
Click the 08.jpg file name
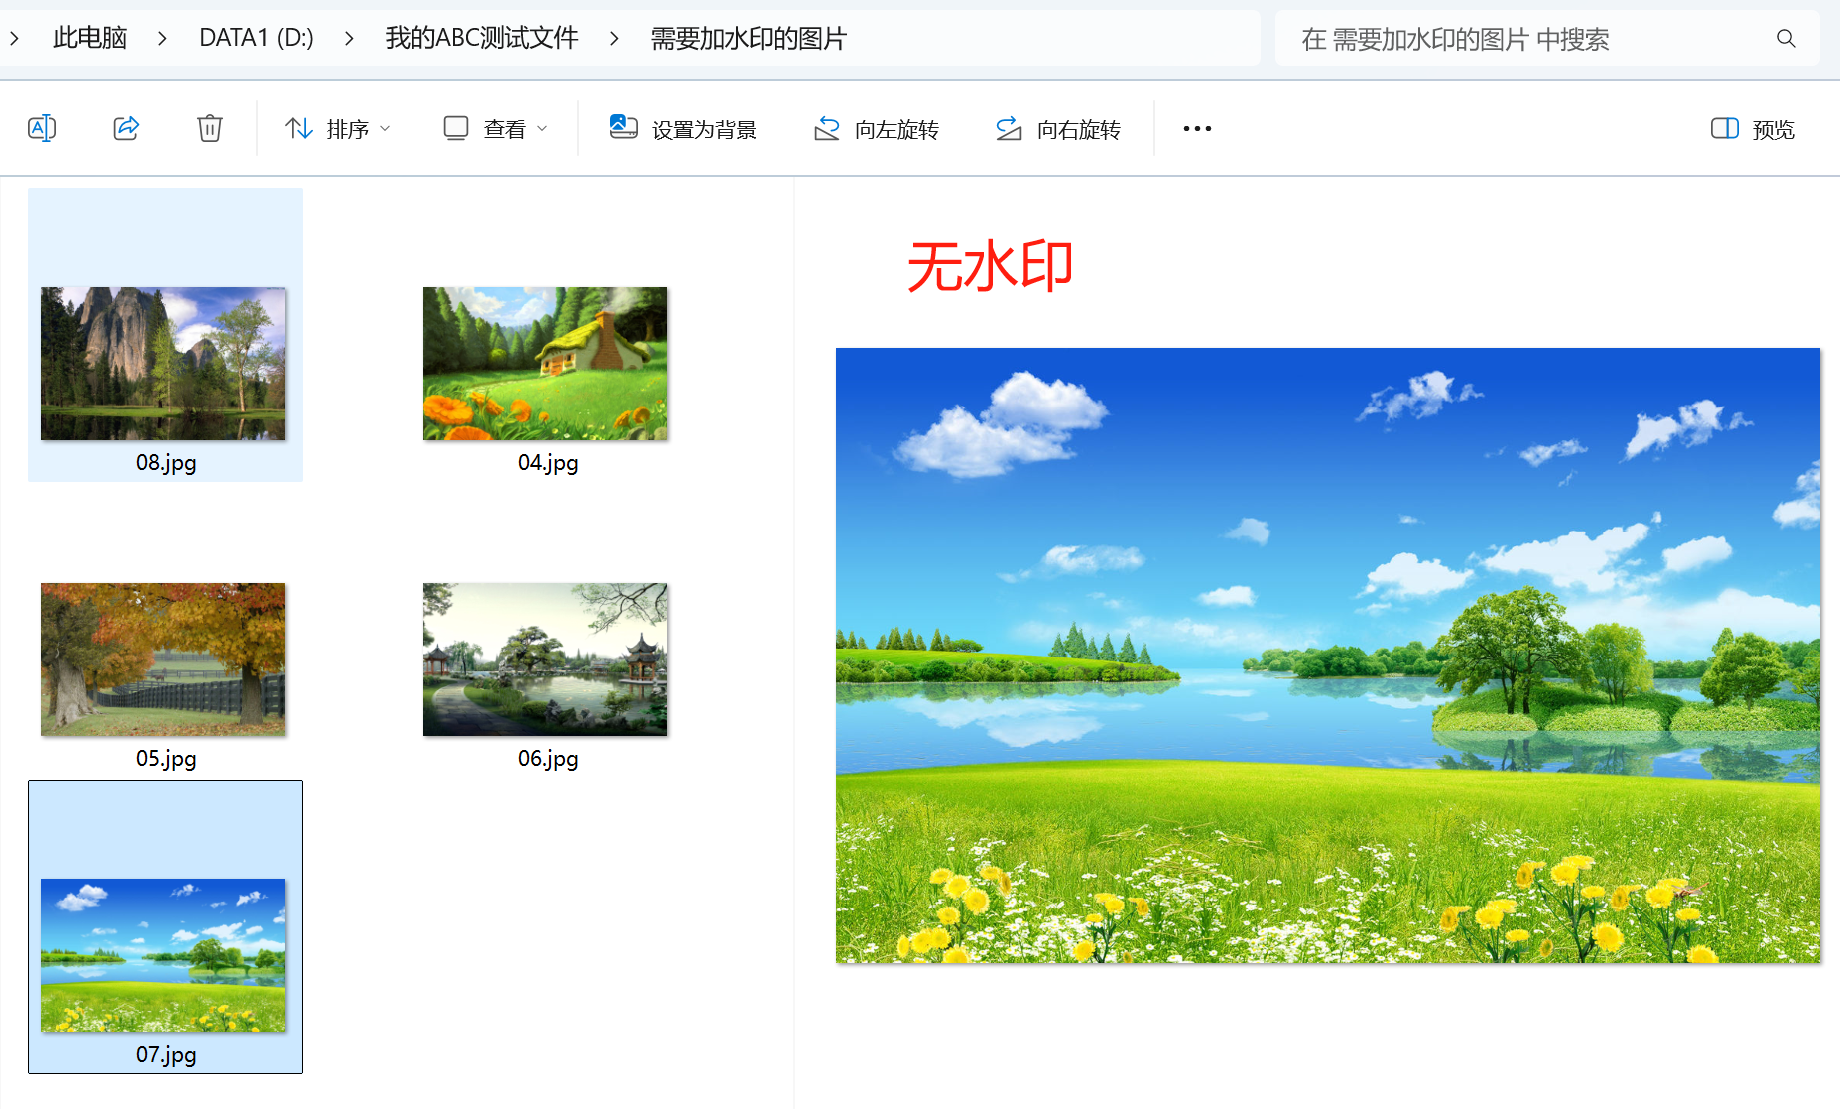pos(166,463)
